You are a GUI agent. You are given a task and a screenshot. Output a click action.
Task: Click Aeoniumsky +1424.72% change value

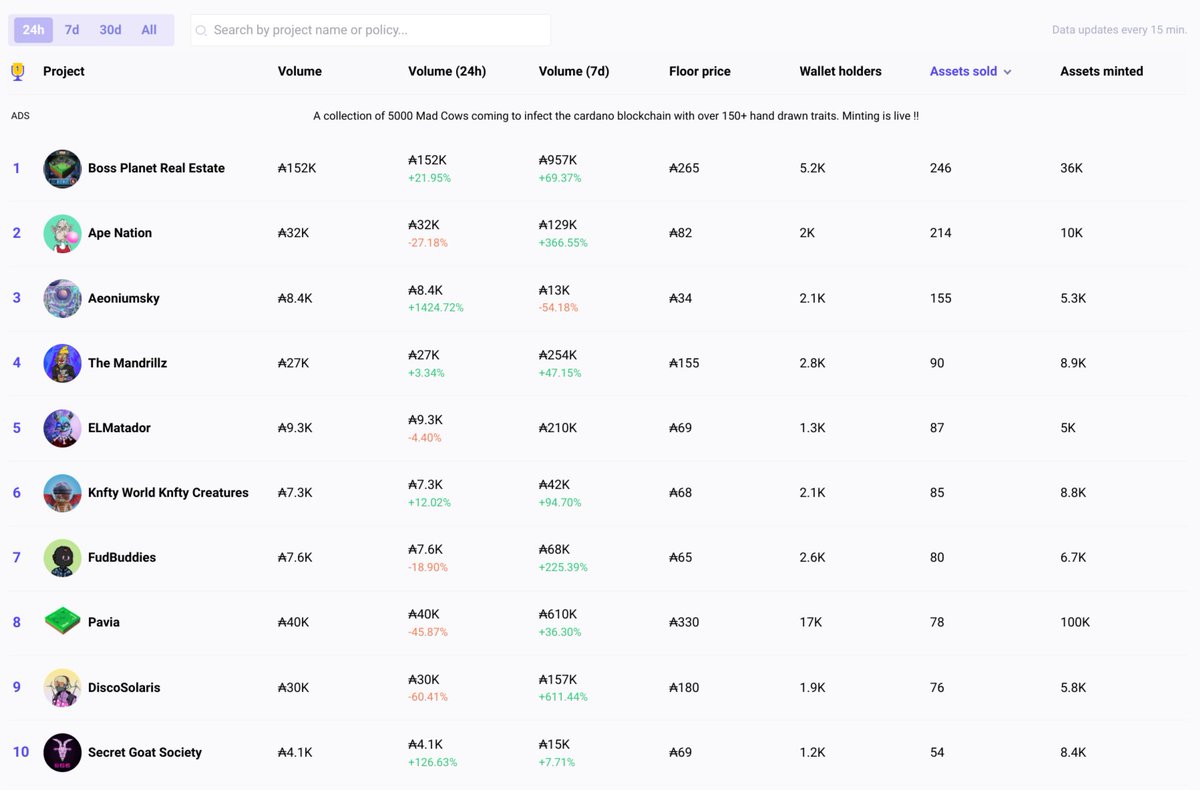(x=436, y=307)
